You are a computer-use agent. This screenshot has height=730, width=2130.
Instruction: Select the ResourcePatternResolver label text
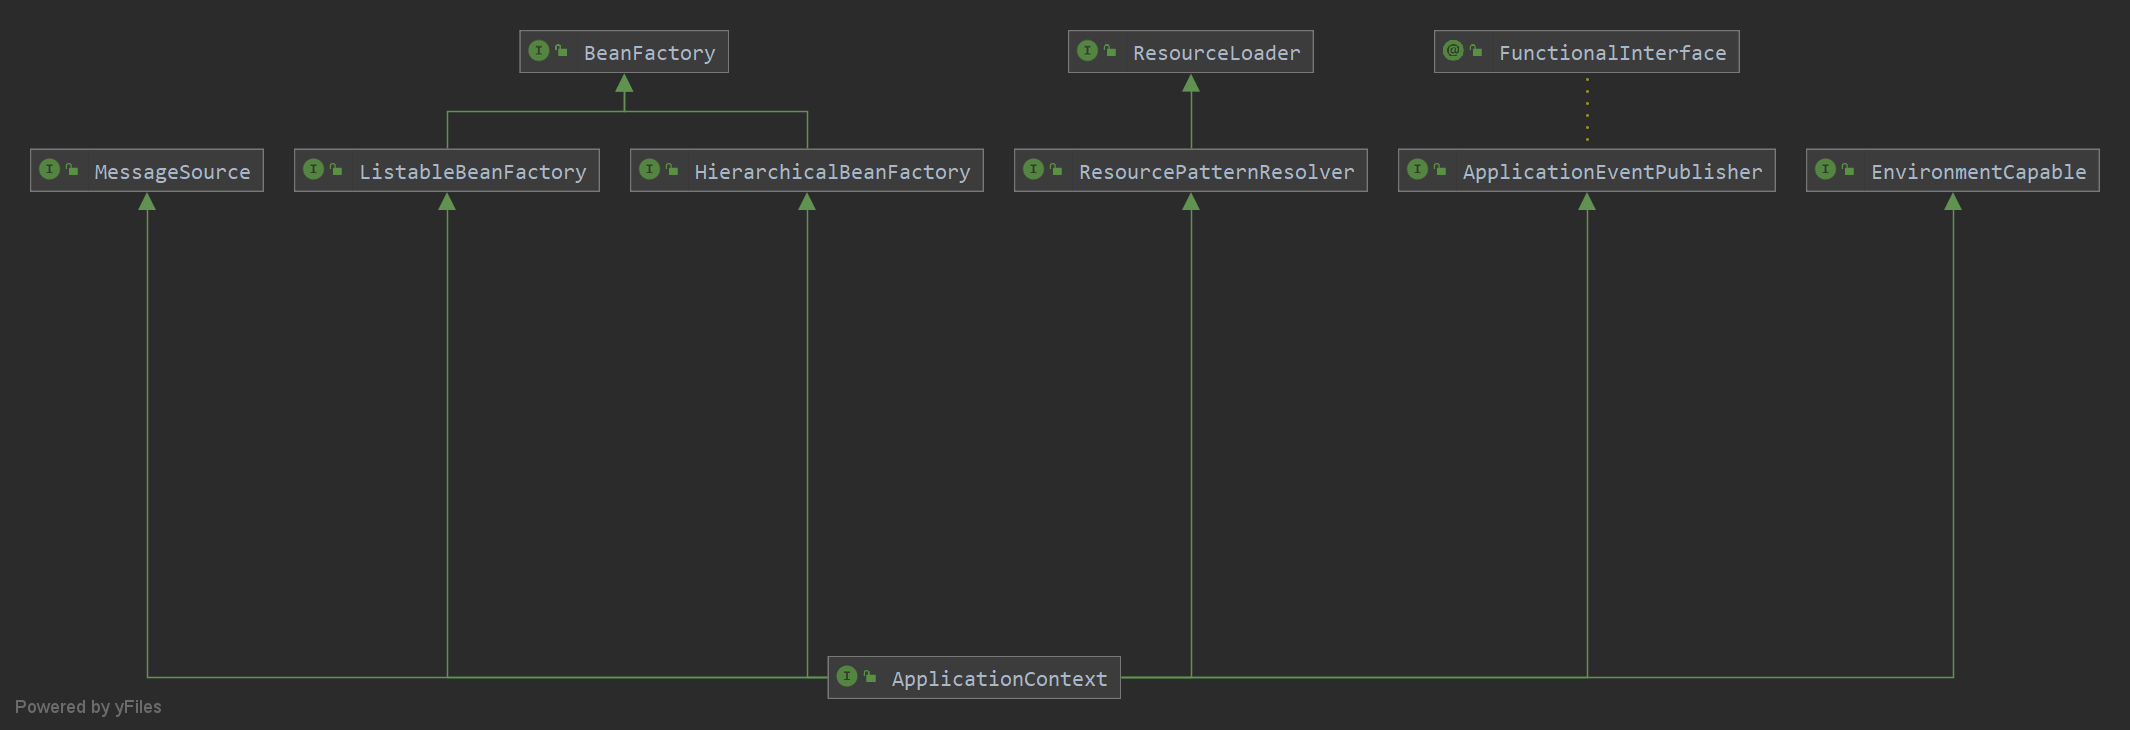pos(1217,172)
